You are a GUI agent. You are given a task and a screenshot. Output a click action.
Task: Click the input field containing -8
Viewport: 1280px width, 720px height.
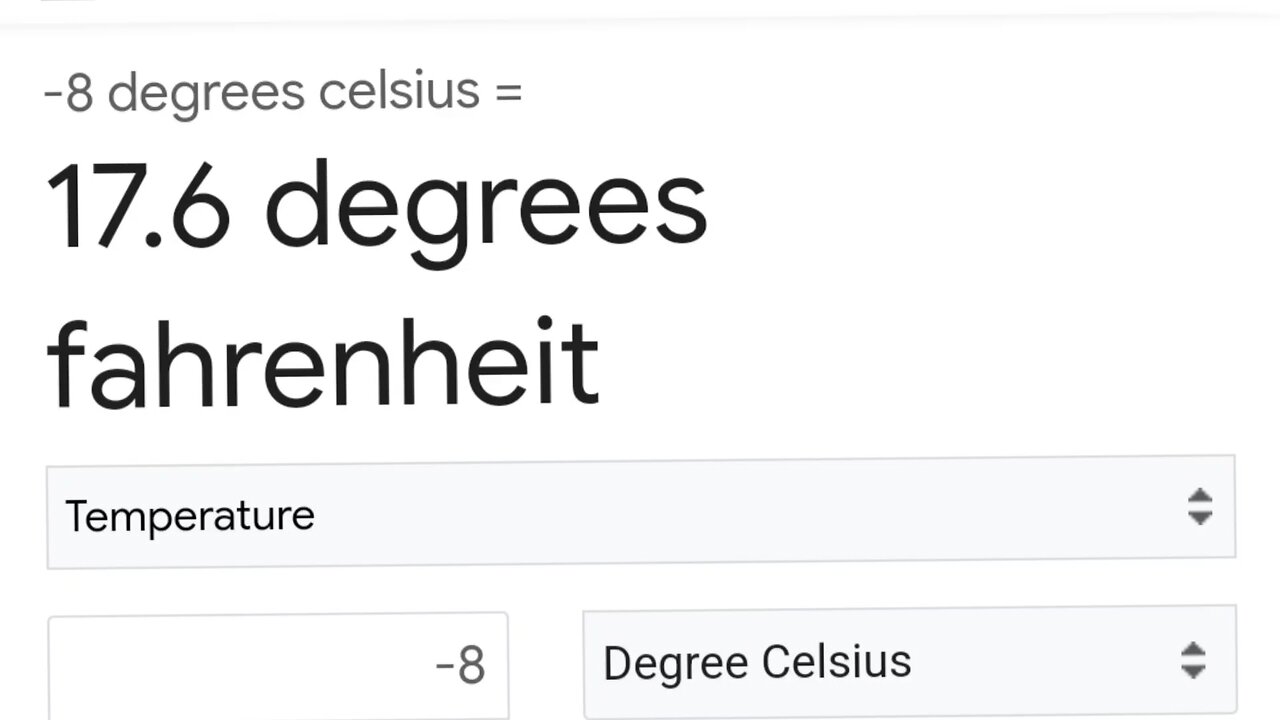pos(278,665)
